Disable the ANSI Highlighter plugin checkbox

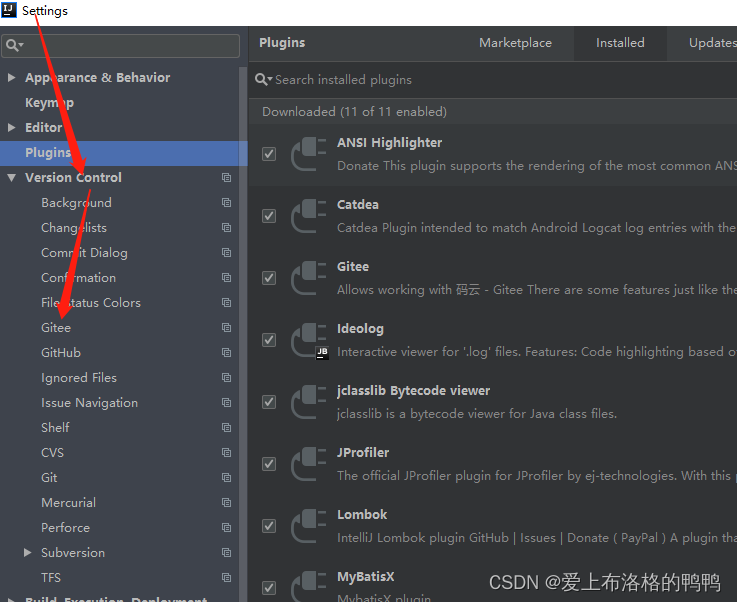click(x=269, y=154)
